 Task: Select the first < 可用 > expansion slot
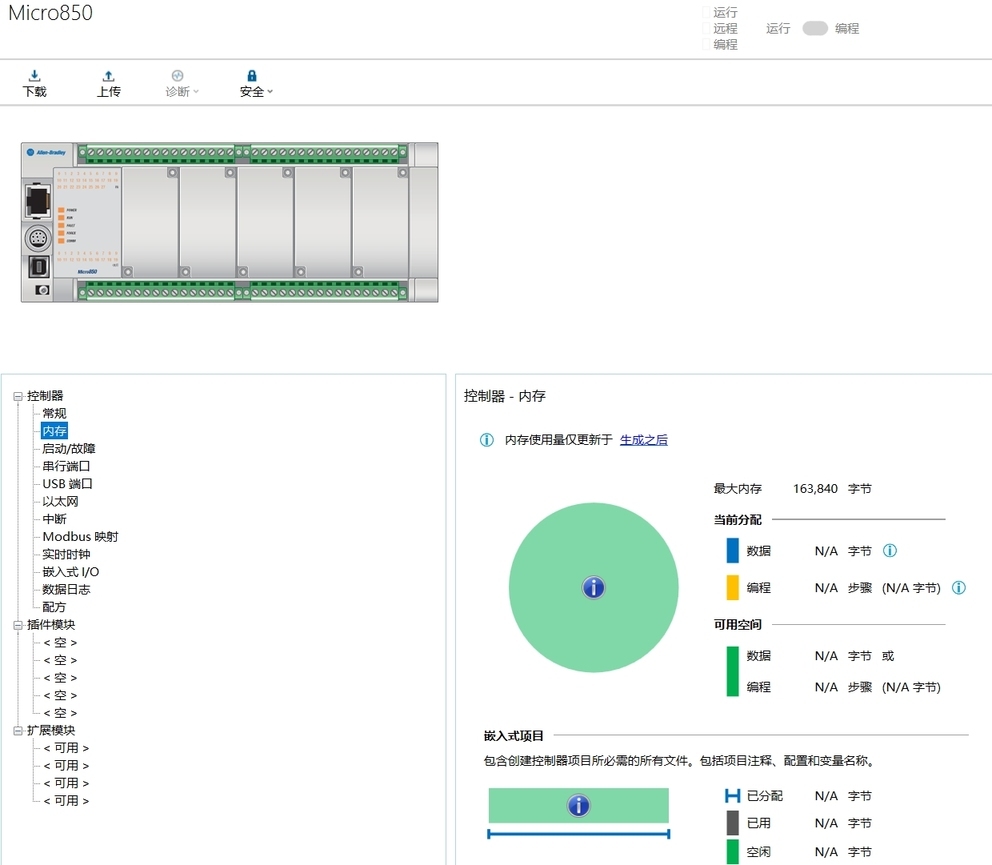[x=66, y=749]
